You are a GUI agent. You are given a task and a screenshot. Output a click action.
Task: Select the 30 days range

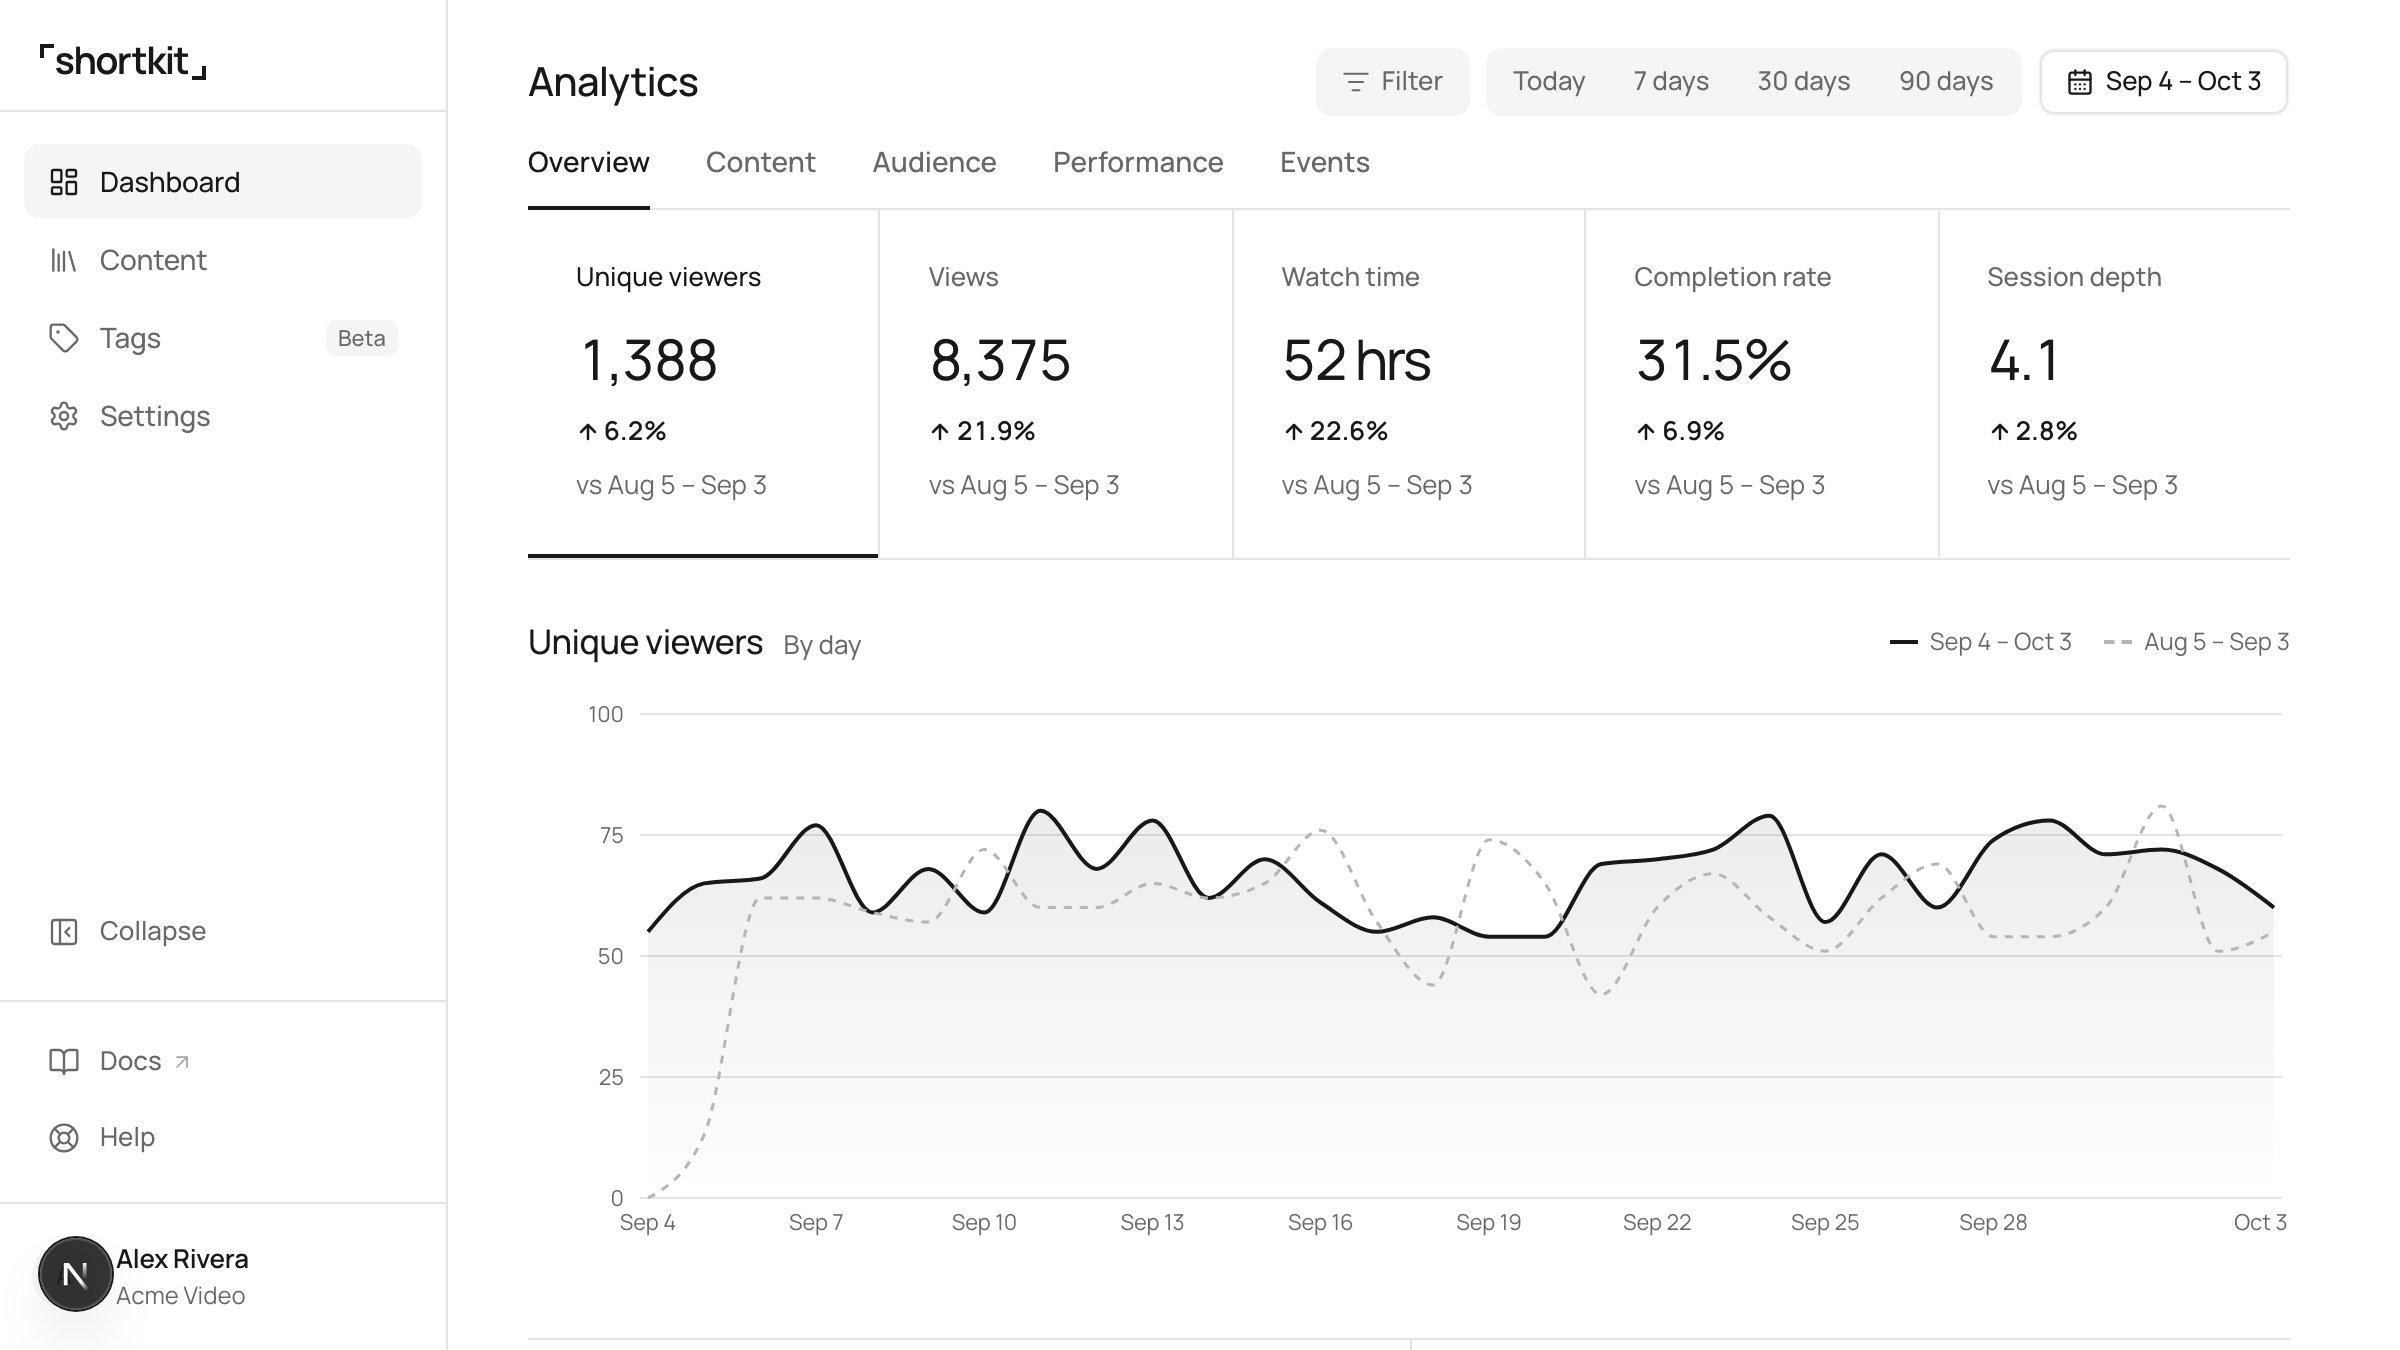[1803, 82]
